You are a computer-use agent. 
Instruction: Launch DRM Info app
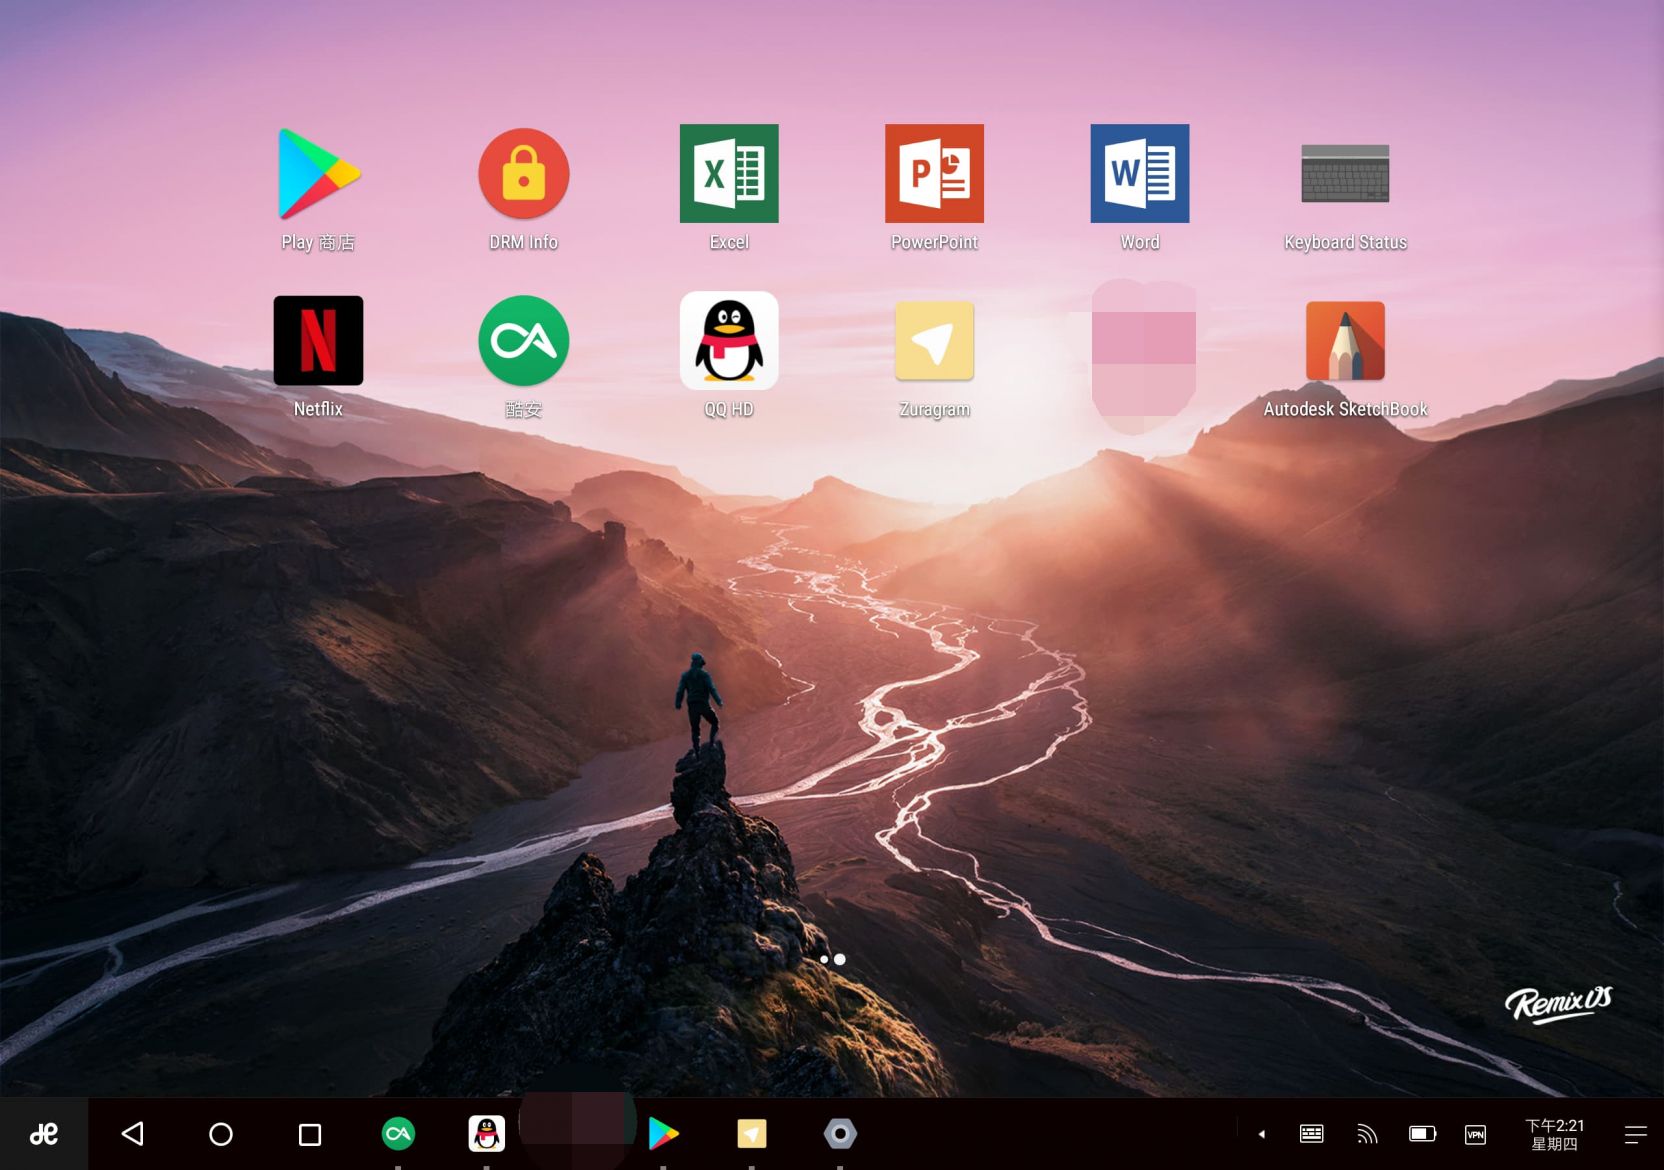click(523, 174)
